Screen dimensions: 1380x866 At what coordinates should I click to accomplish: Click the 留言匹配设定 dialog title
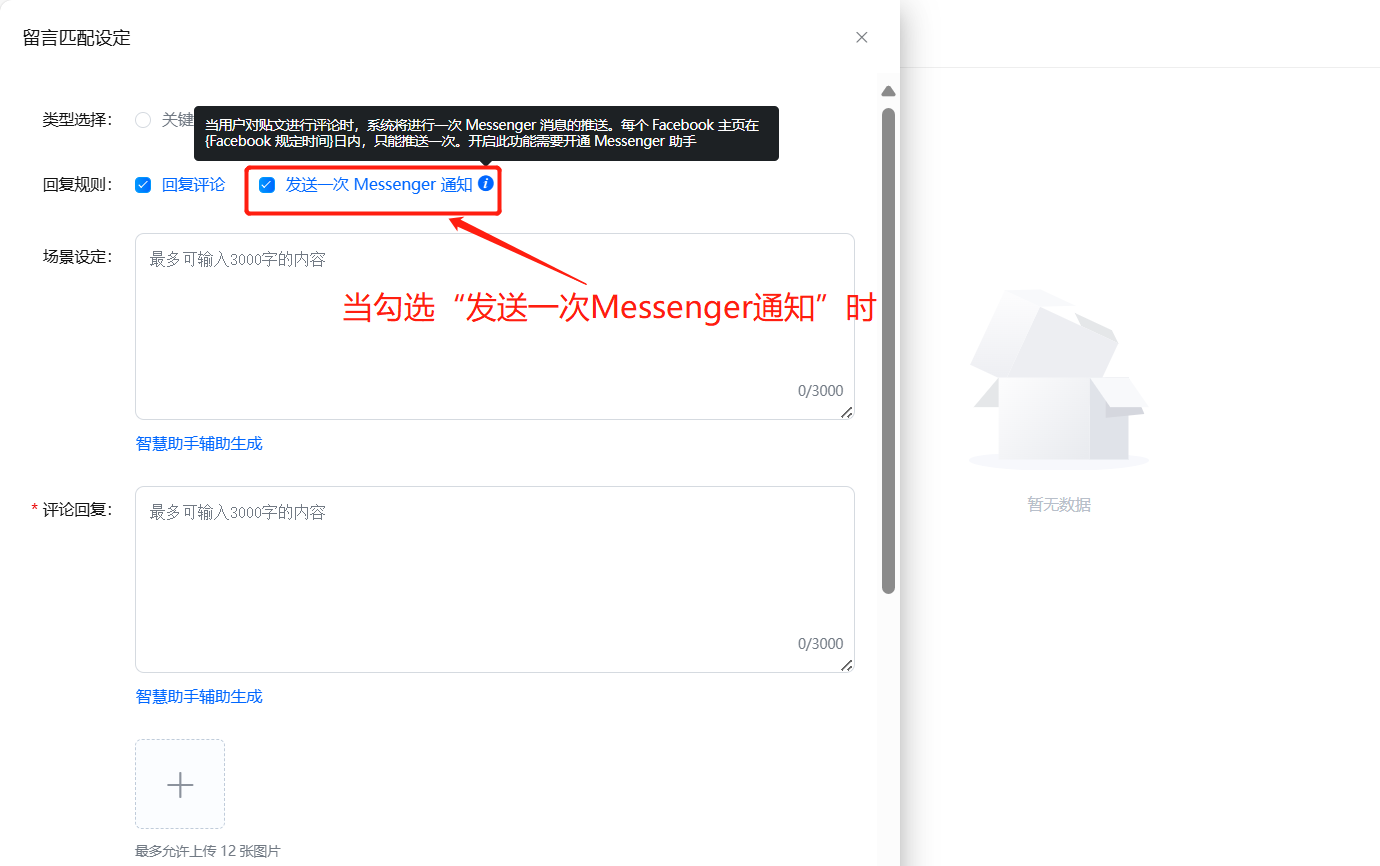[x=77, y=38]
